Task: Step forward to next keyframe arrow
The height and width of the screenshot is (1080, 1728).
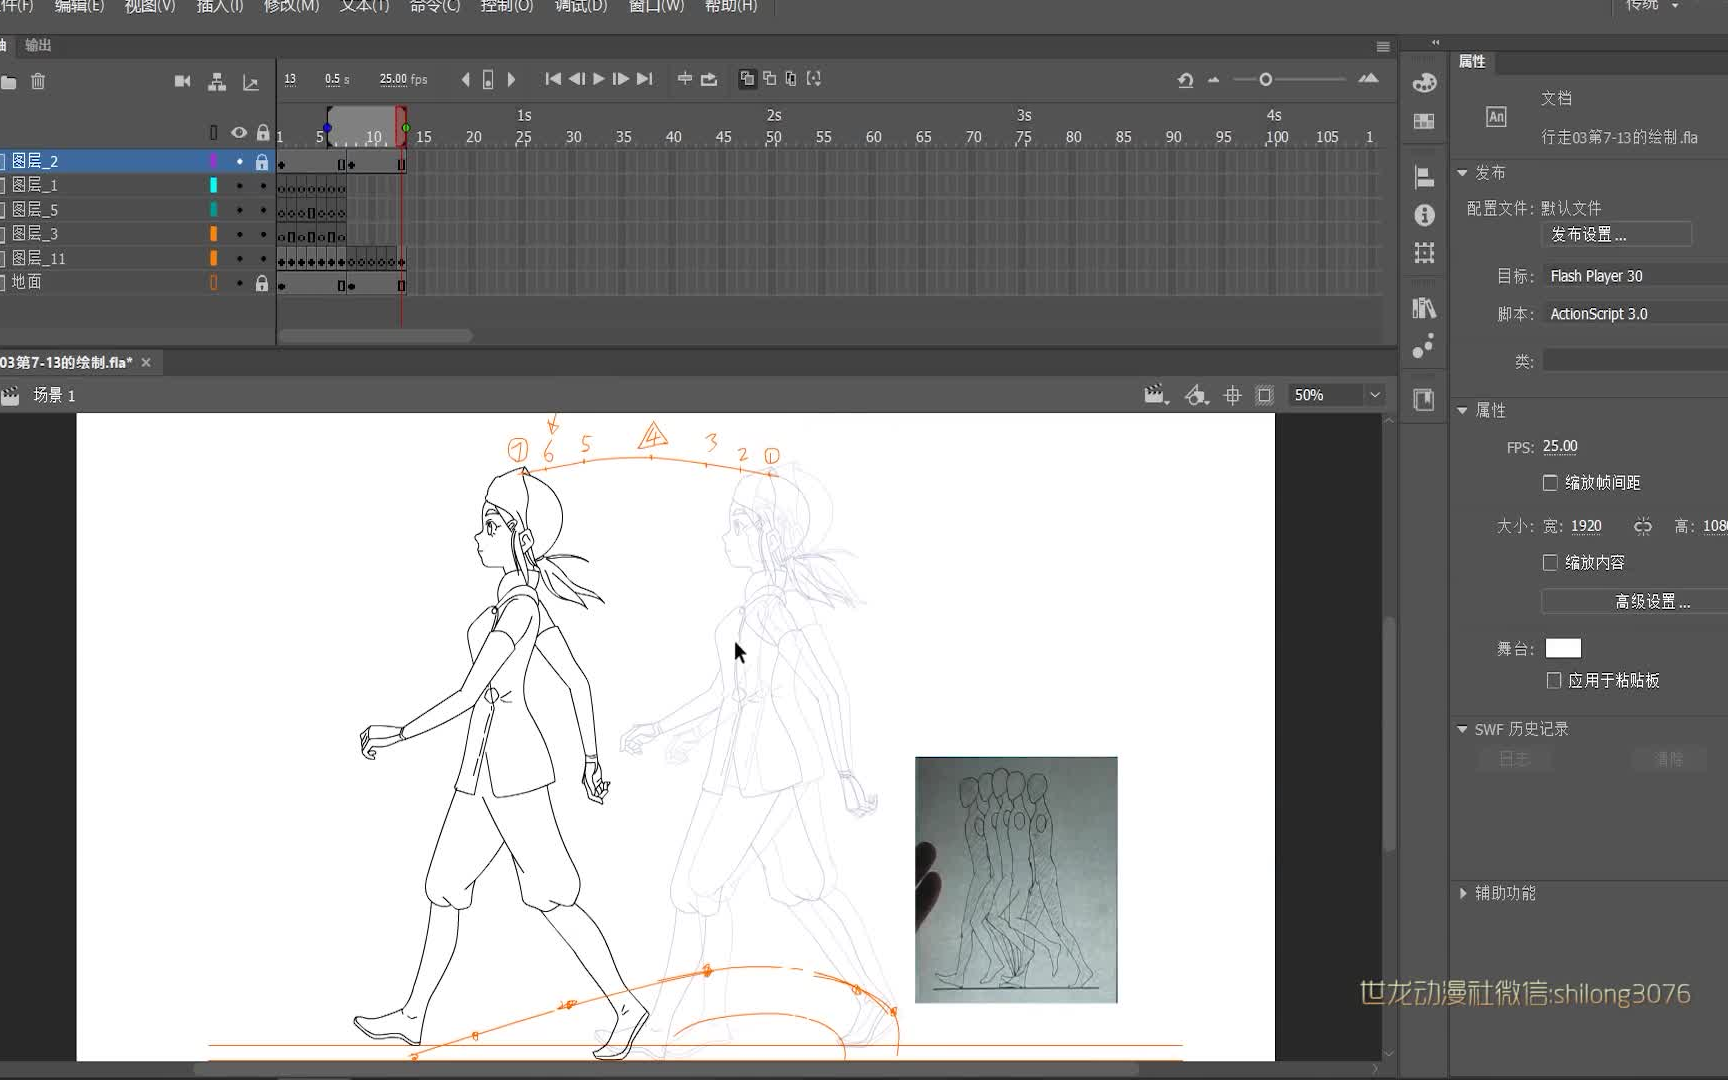Action: pos(511,79)
